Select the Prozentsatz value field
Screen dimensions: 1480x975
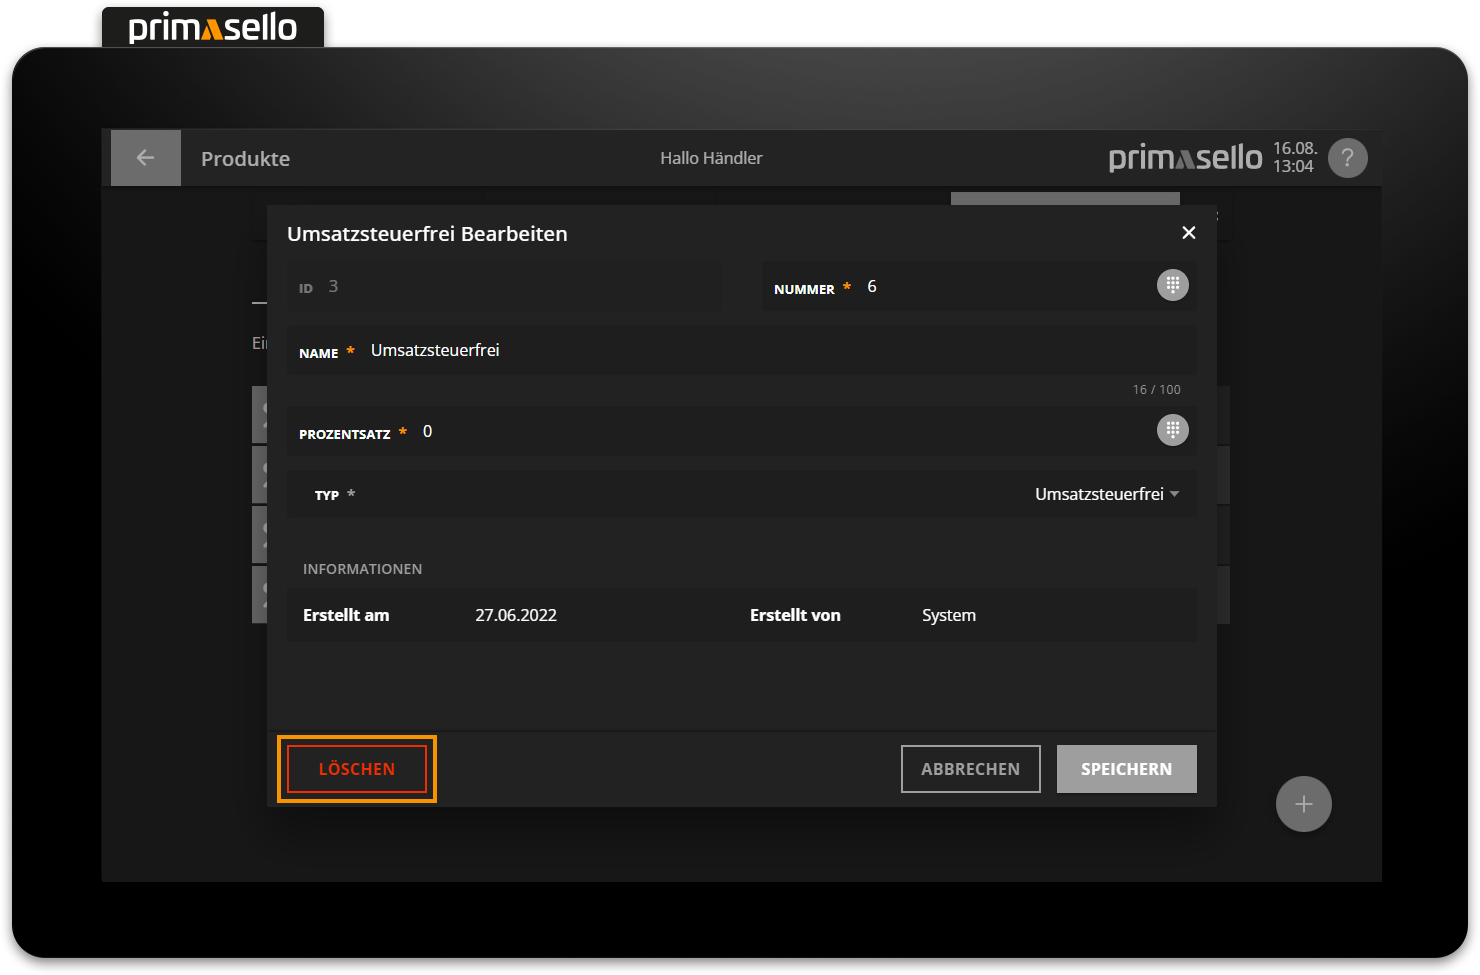pos(780,431)
